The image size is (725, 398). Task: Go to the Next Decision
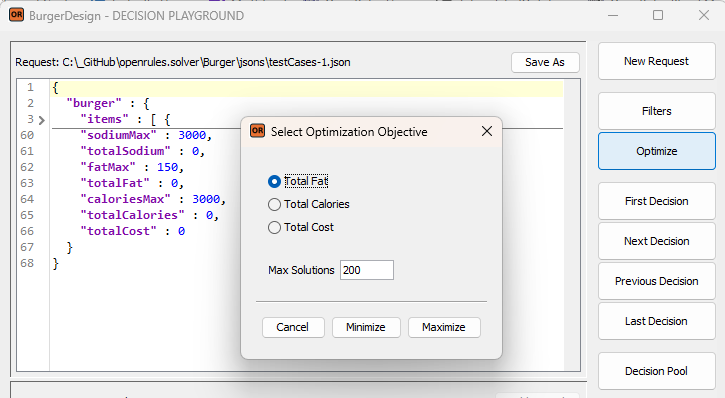657,241
